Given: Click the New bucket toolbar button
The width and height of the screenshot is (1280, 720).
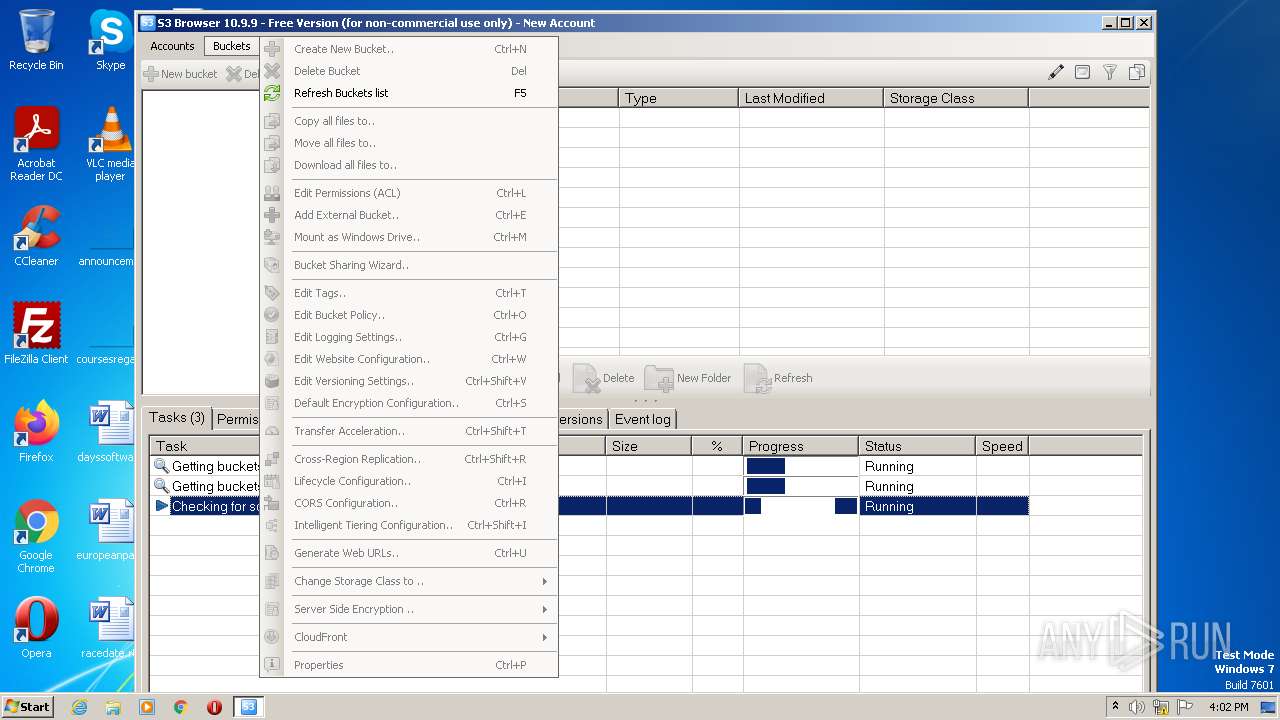Looking at the screenshot, I should pyautogui.click(x=180, y=74).
